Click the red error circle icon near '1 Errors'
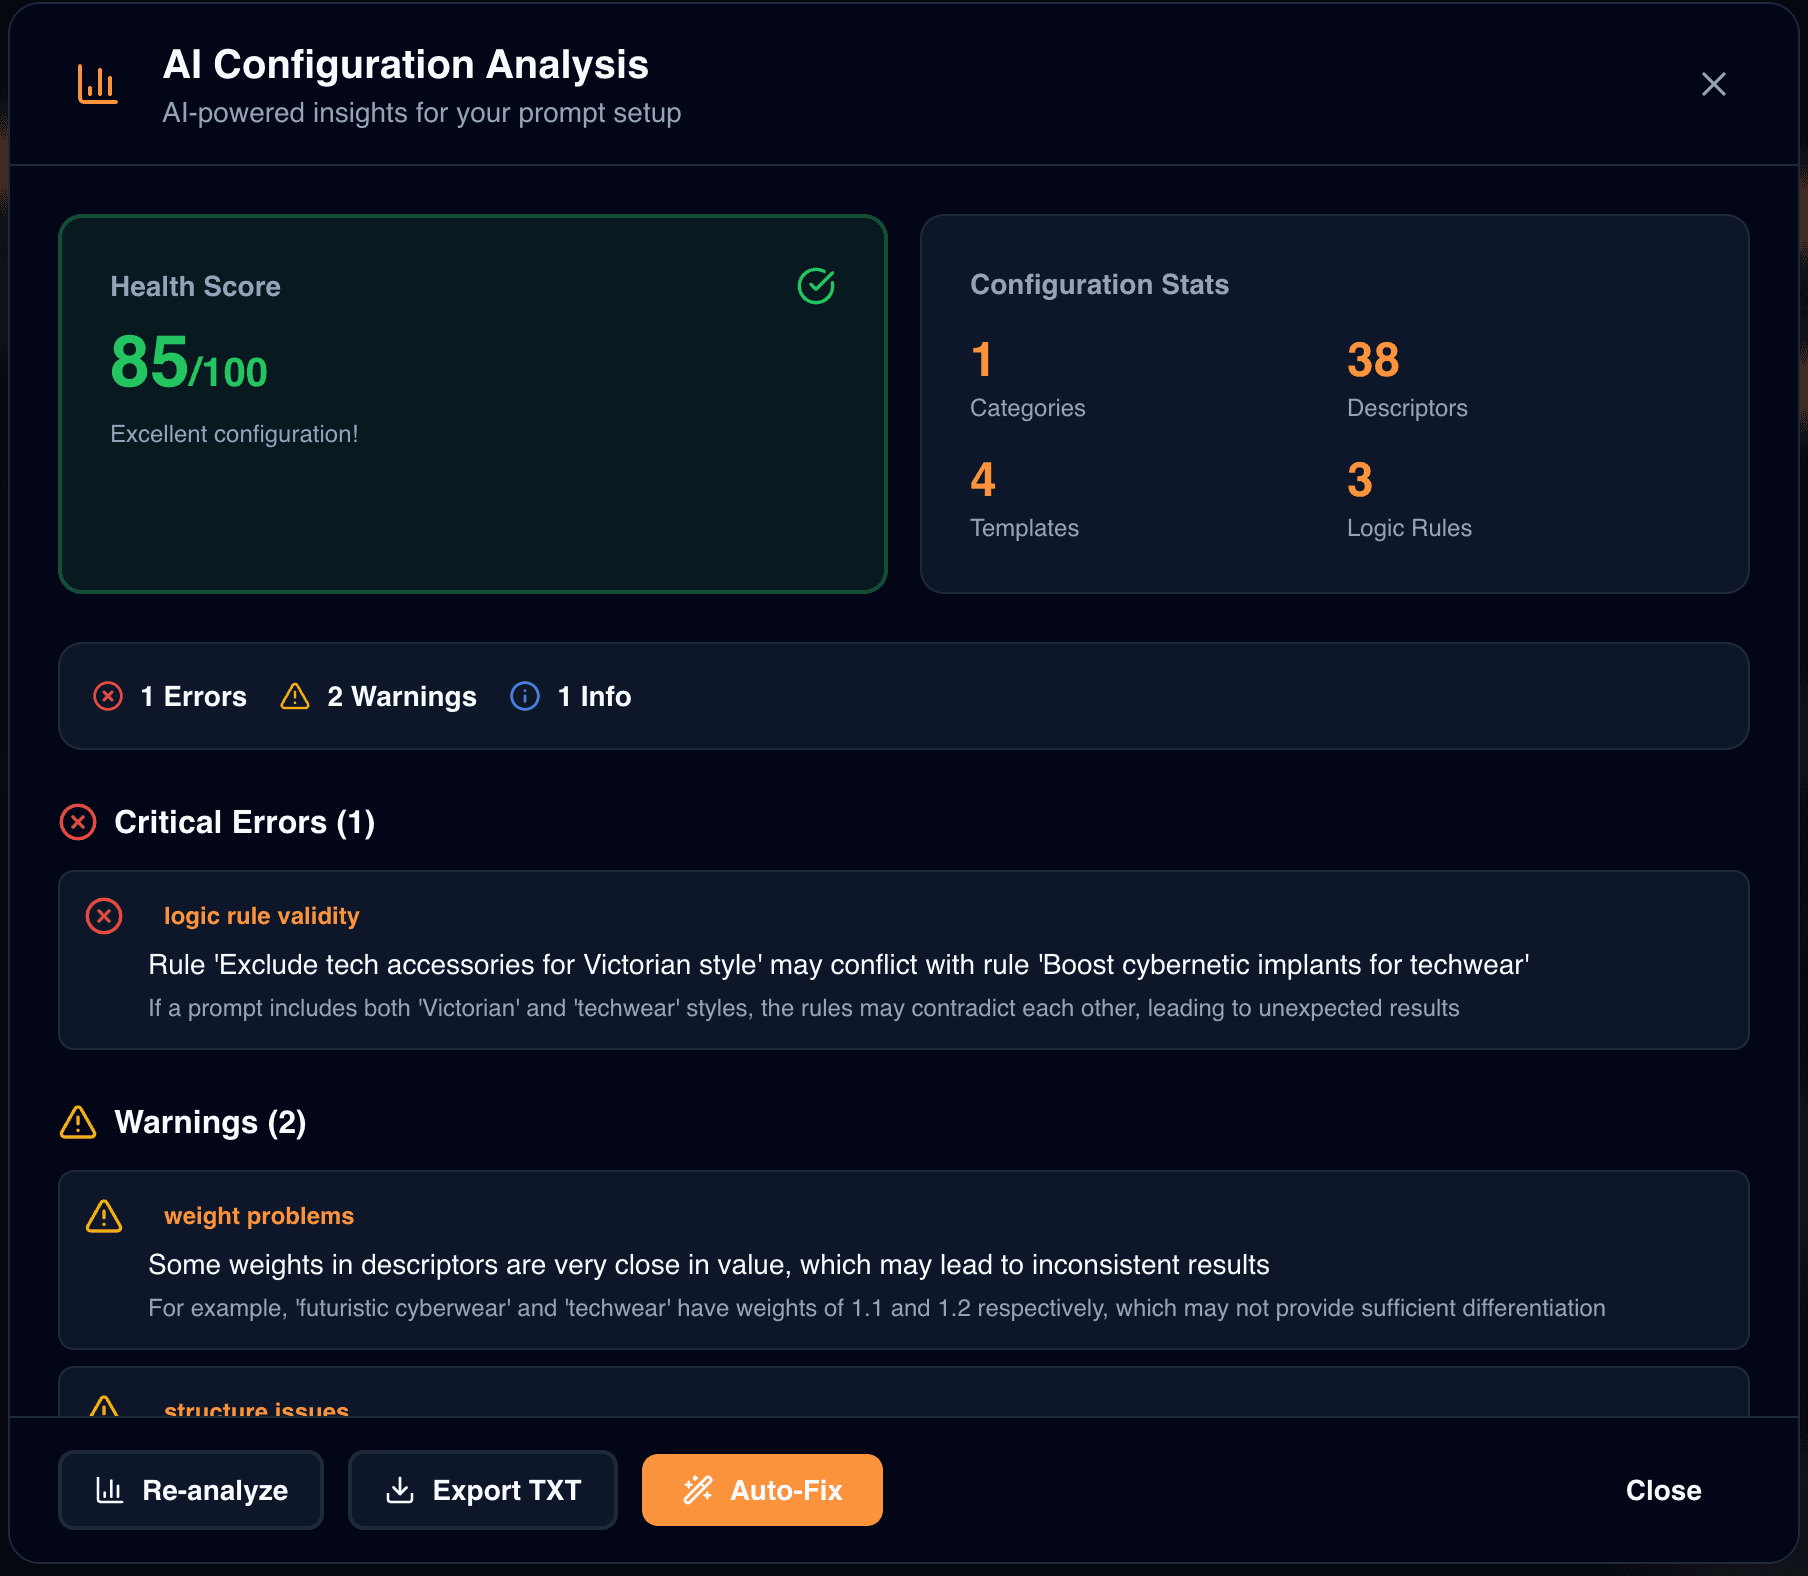The width and height of the screenshot is (1808, 1576). point(108,696)
